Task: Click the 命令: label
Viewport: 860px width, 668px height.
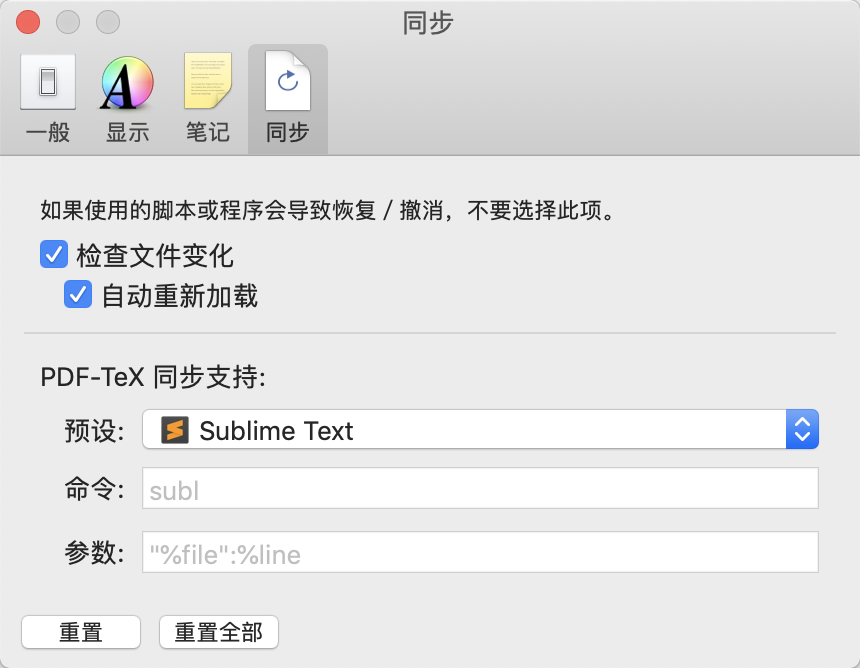Action: coord(94,489)
